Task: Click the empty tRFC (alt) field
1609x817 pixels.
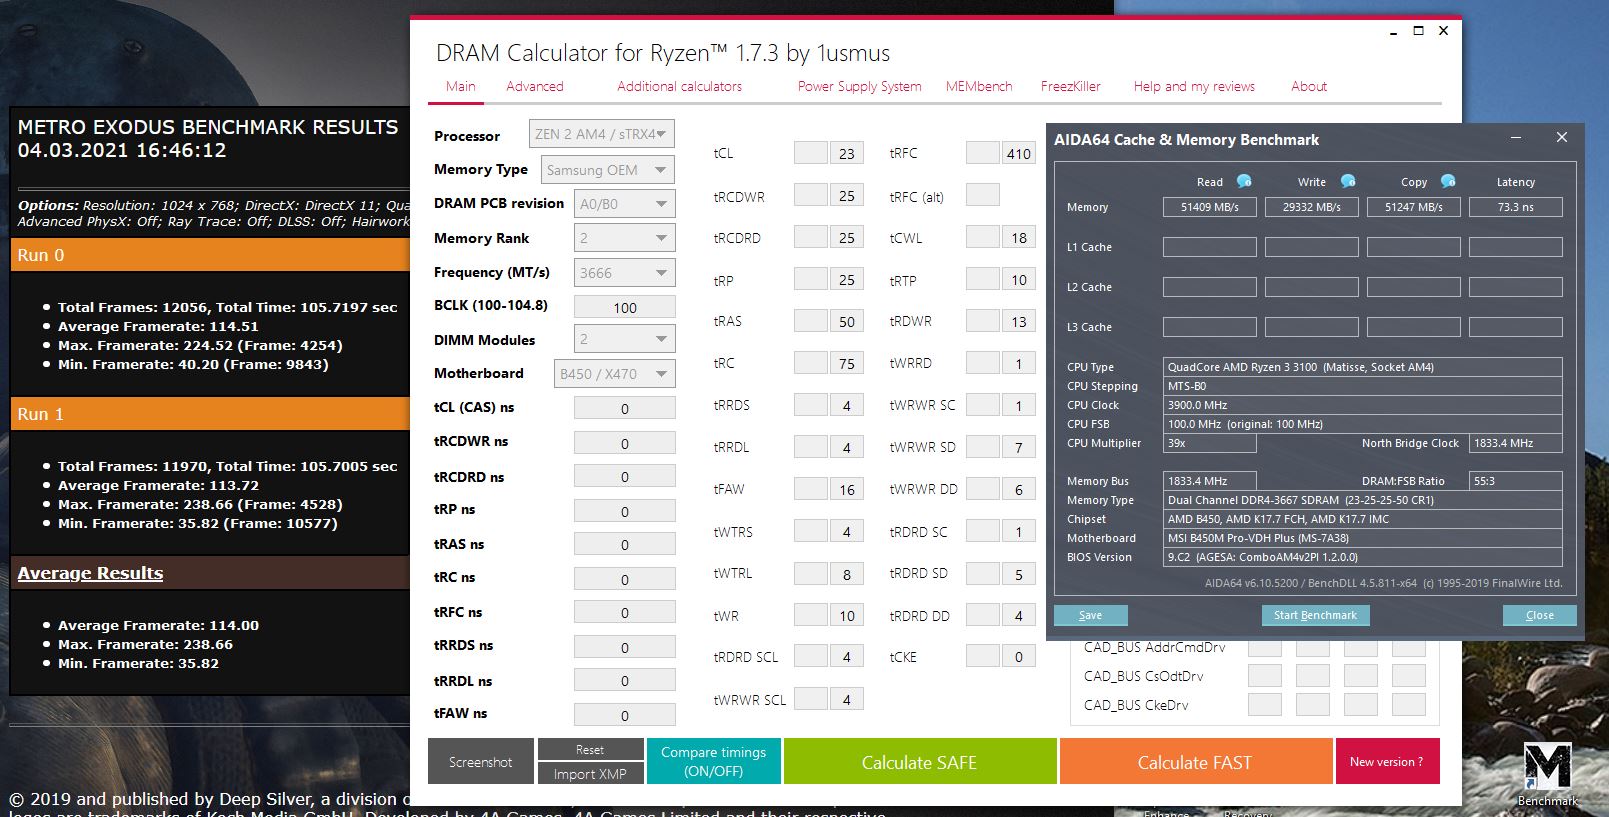Action: [983, 195]
